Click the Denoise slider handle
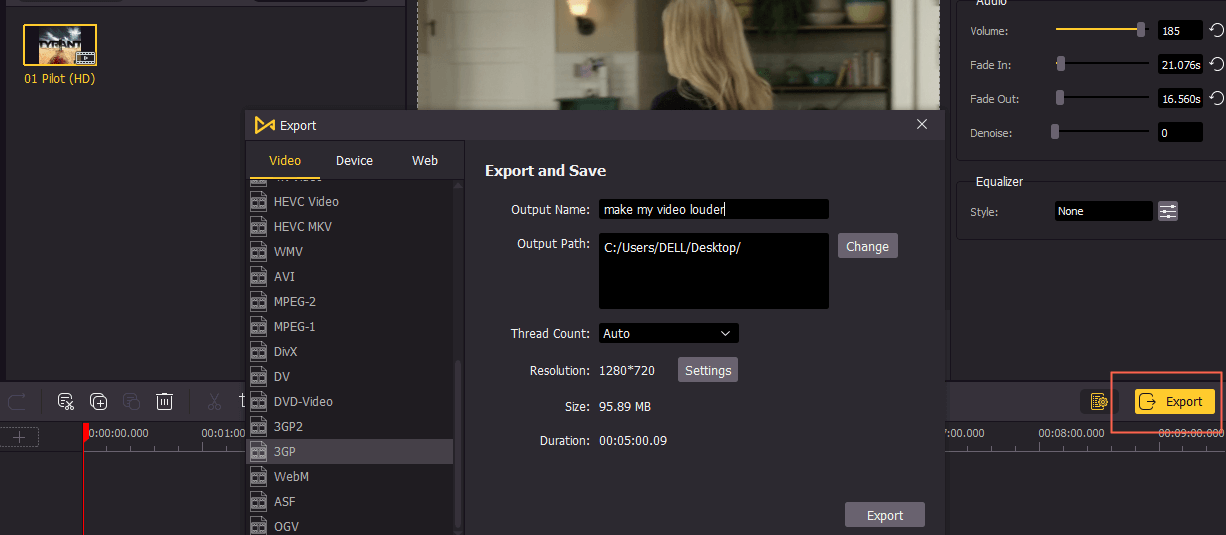The width and height of the screenshot is (1226, 535). 1055,132
